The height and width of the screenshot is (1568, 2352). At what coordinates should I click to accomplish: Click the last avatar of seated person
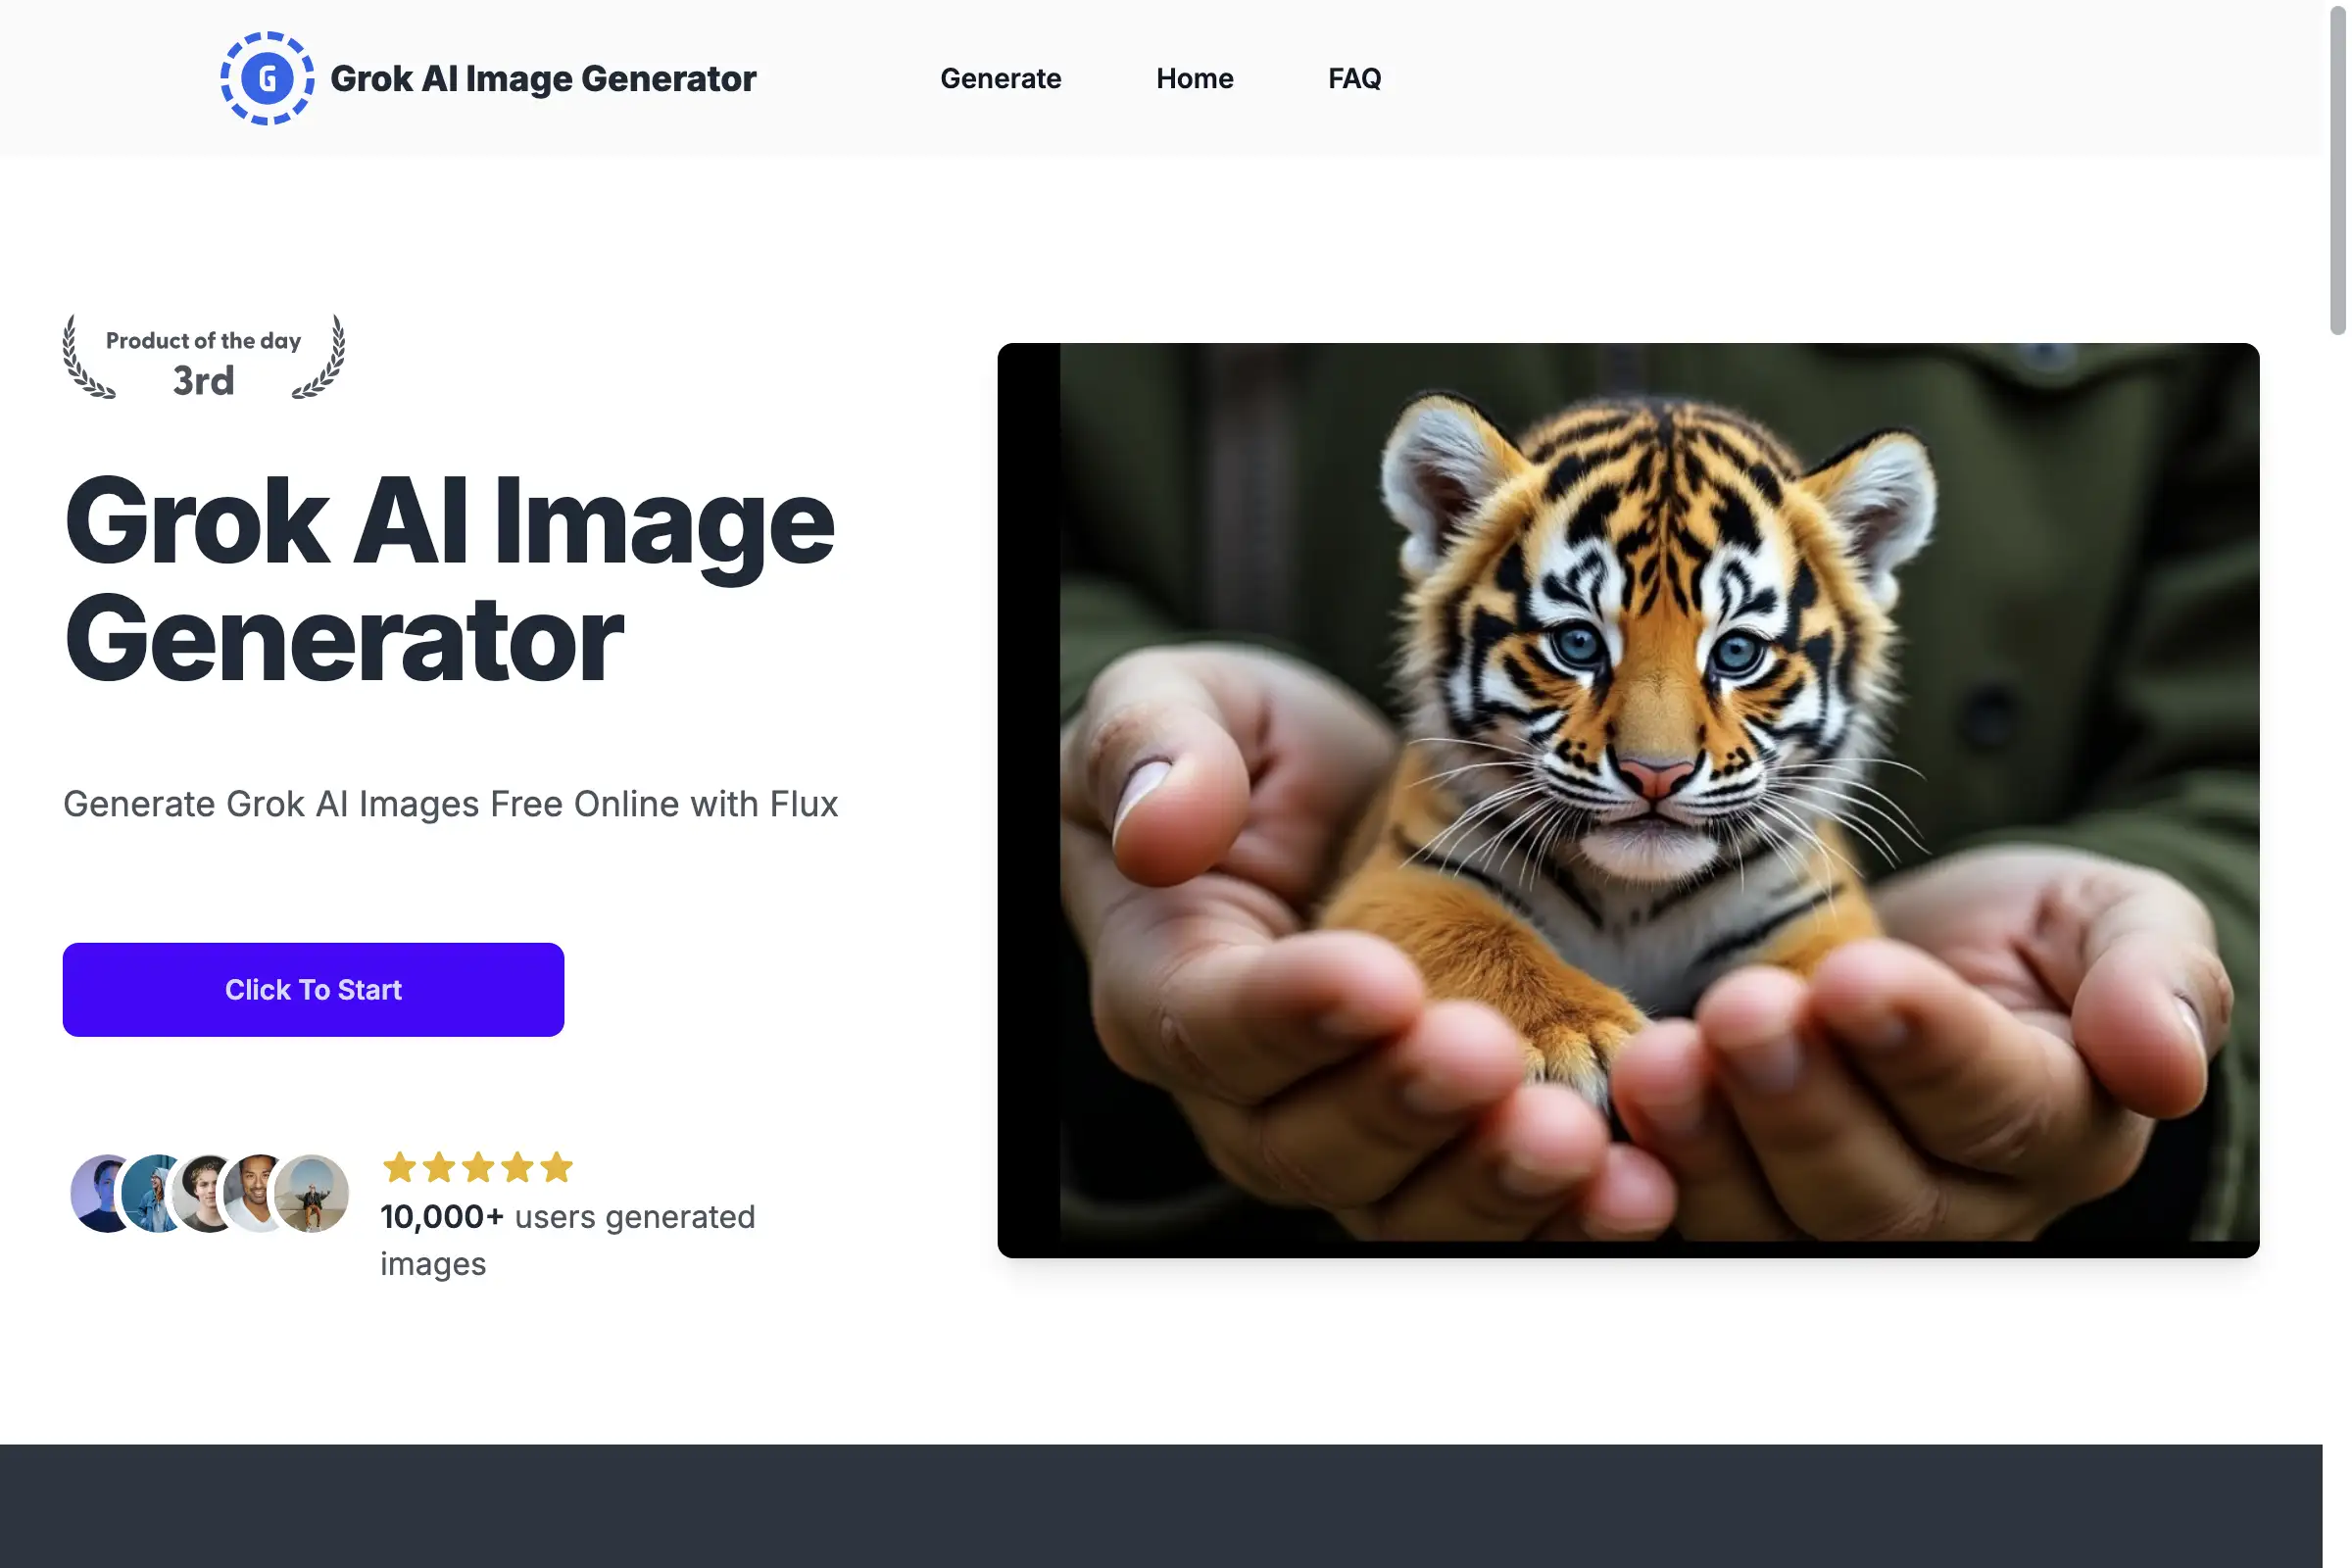[311, 1192]
